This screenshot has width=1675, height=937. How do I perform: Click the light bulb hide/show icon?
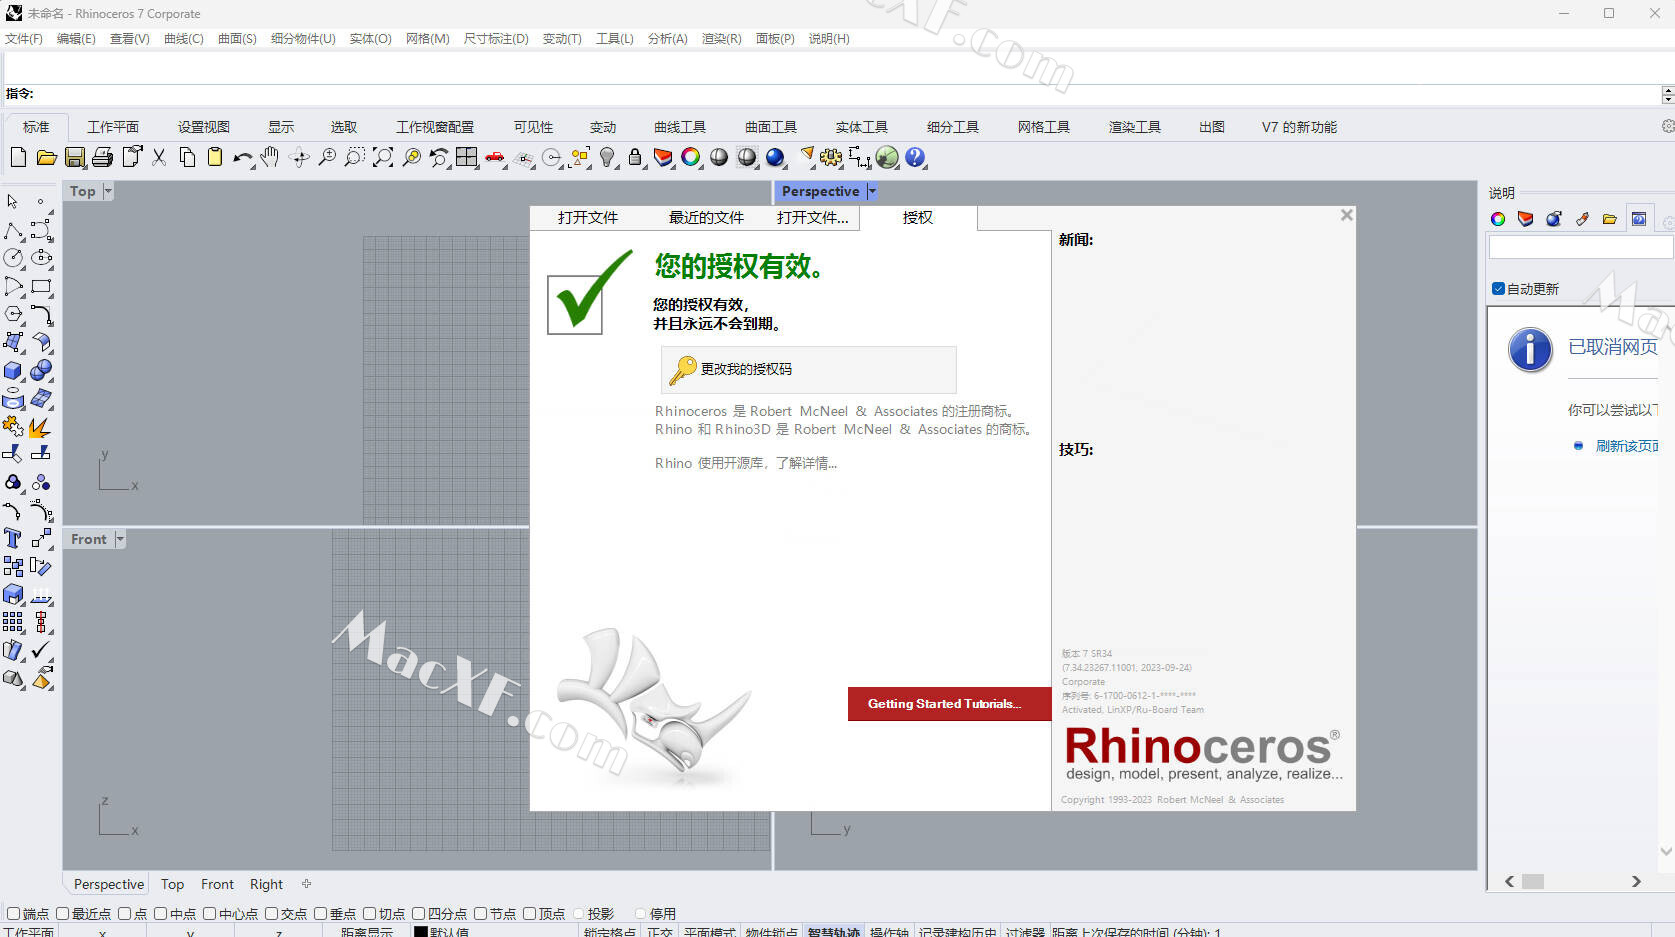pos(608,157)
